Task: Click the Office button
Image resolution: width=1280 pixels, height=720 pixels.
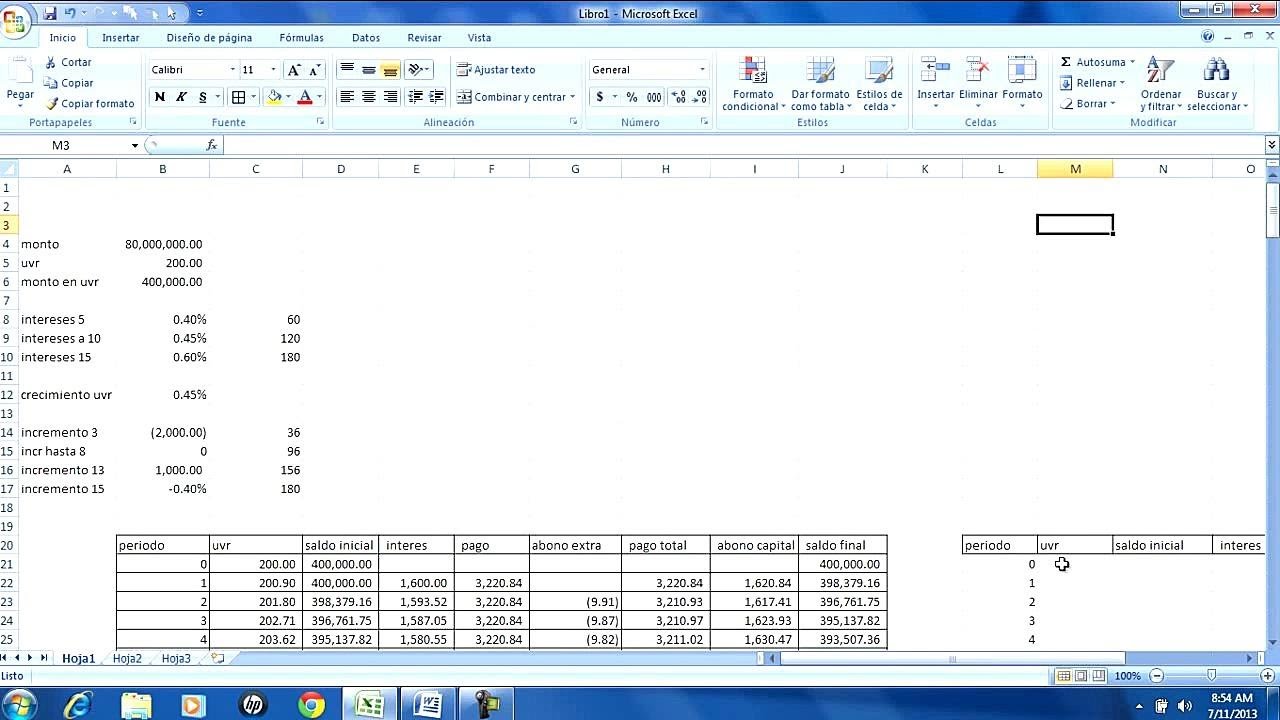Action: [x=16, y=23]
